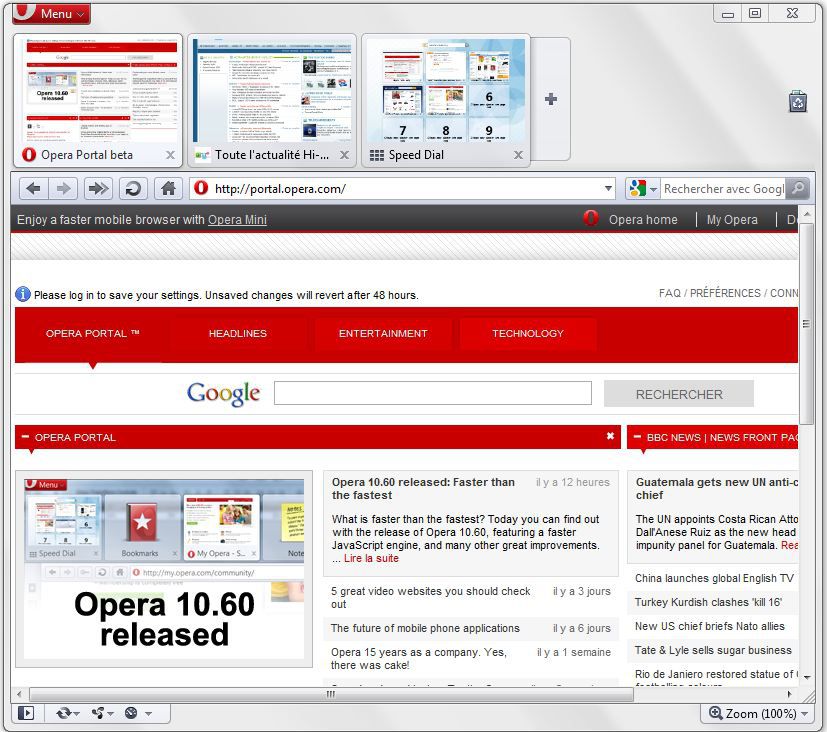
Task: Click the search magnifier button
Action: click(x=798, y=188)
